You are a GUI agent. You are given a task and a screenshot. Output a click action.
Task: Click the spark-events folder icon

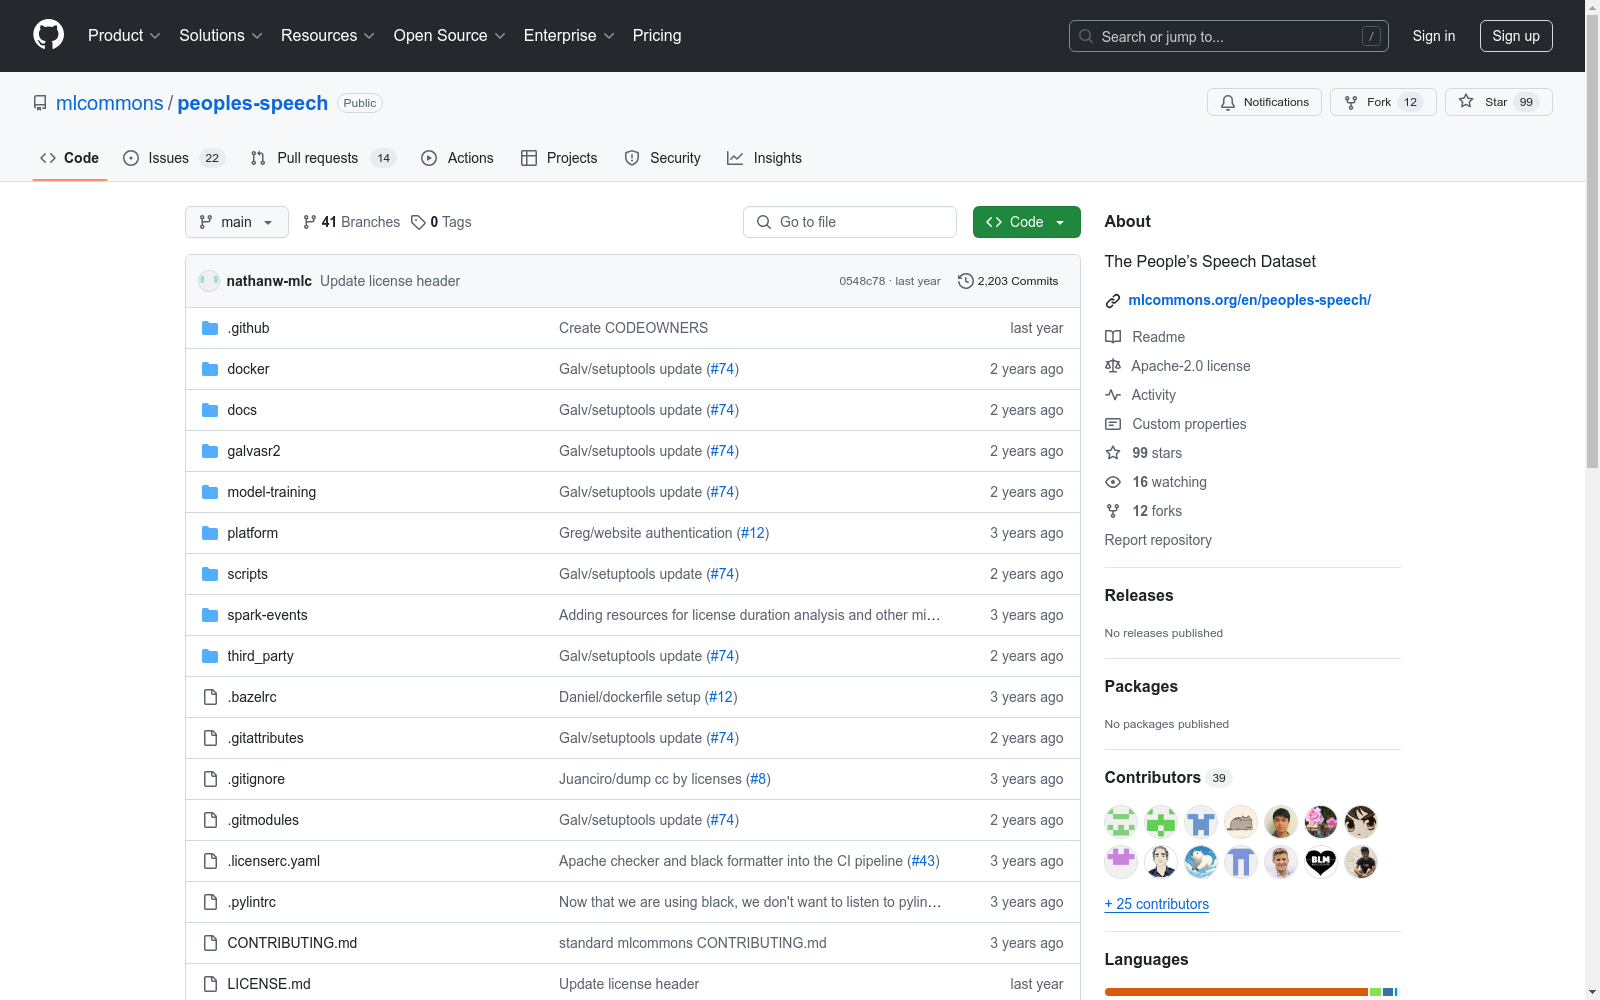coord(210,615)
